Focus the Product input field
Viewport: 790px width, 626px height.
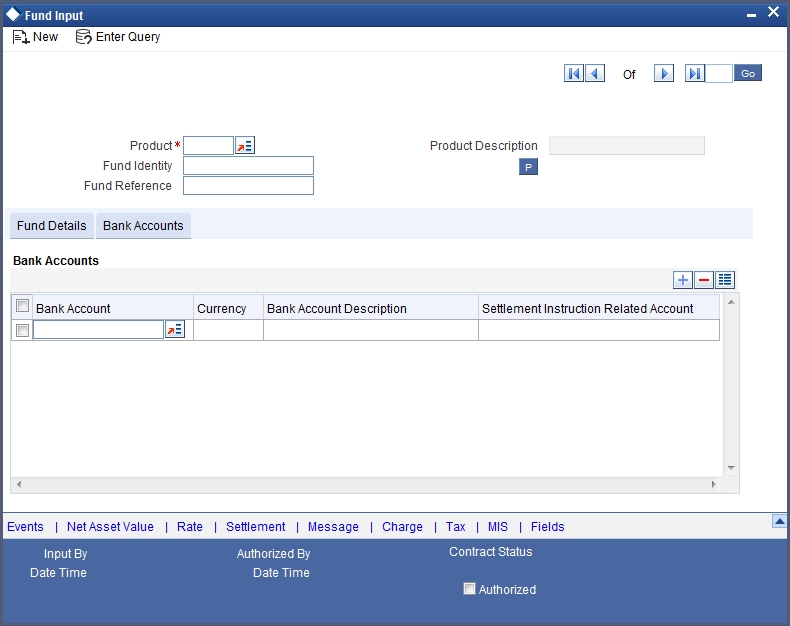click(x=209, y=146)
